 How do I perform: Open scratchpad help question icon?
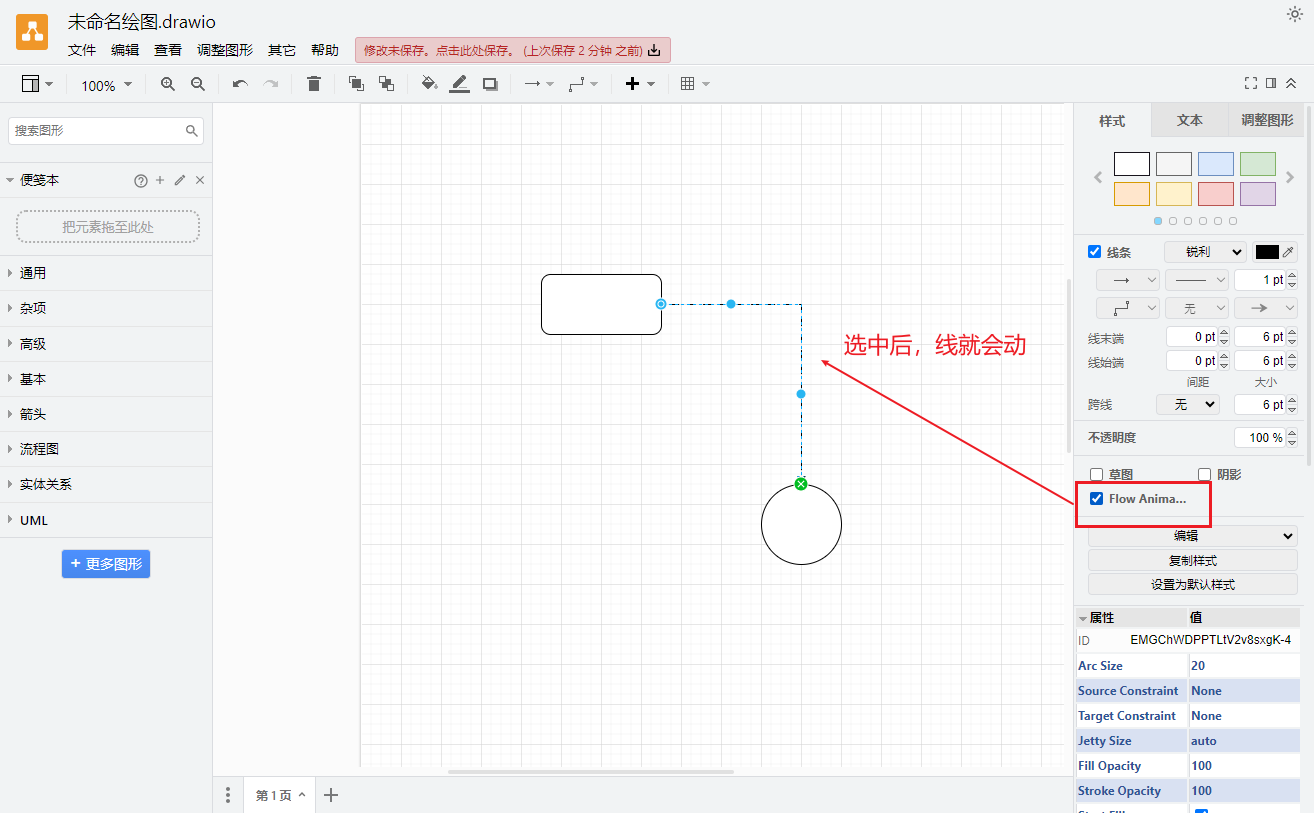click(x=141, y=180)
